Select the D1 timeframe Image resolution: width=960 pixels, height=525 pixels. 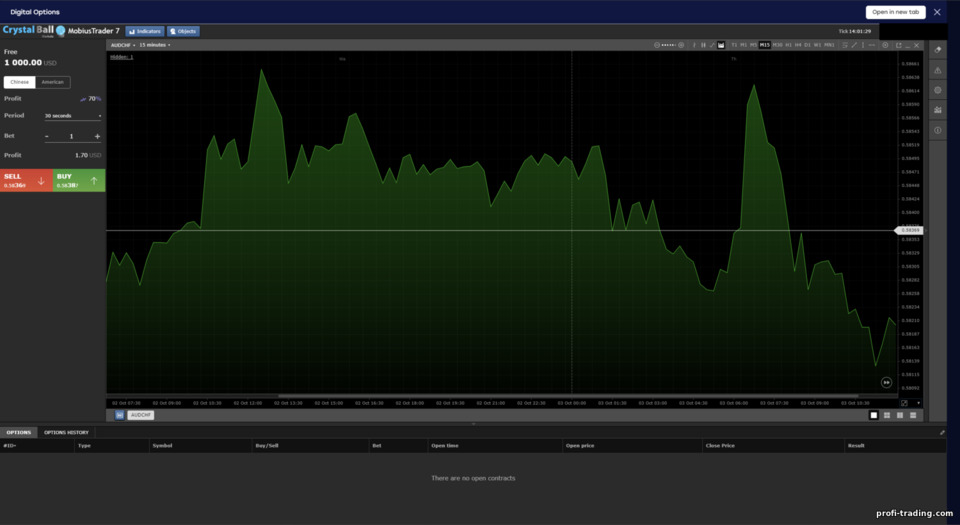[x=808, y=45]
